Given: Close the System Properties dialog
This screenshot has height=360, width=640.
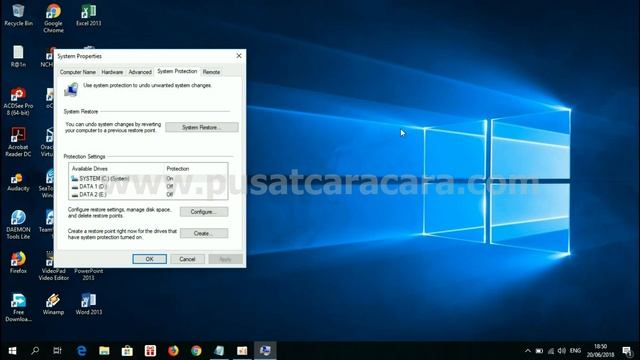Looking at the screenshot, I should coord(239,56).
